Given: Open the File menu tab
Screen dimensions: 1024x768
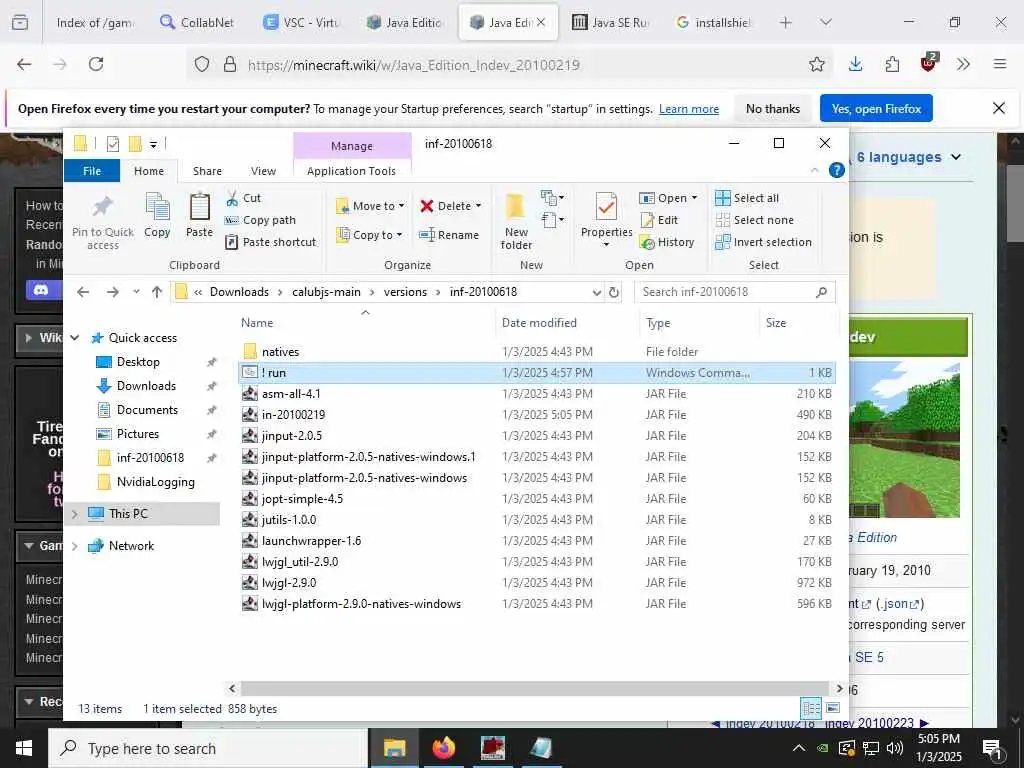Looking at the screenshot, I should click(x=92, y=170).
